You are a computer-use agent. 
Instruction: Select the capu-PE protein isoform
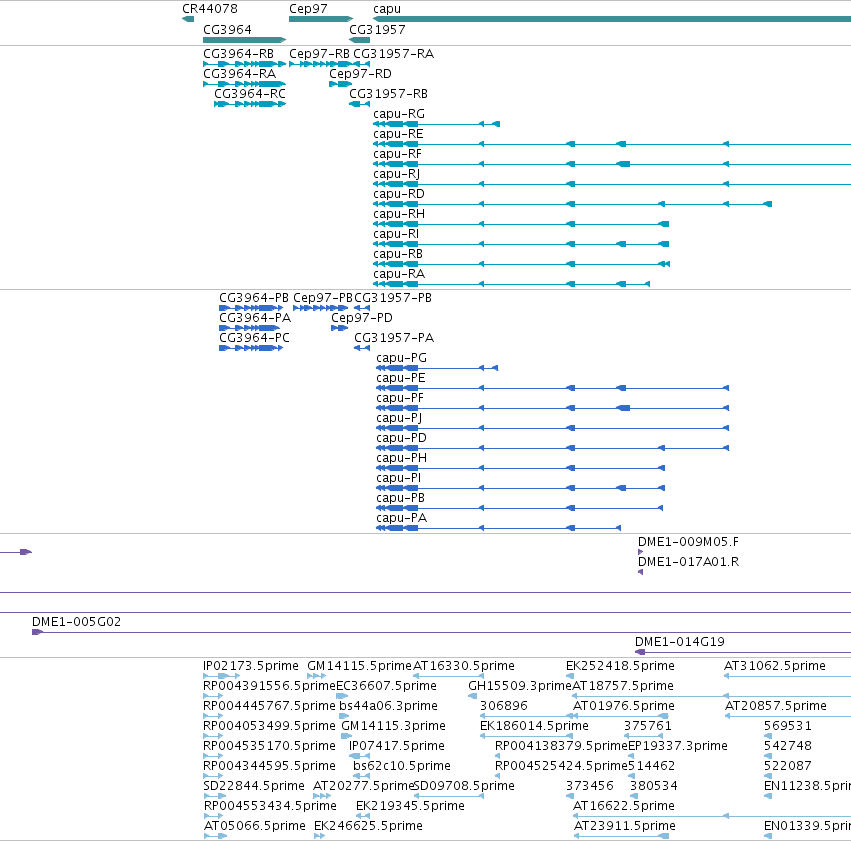pyautogui.click(x=552, y=388)
